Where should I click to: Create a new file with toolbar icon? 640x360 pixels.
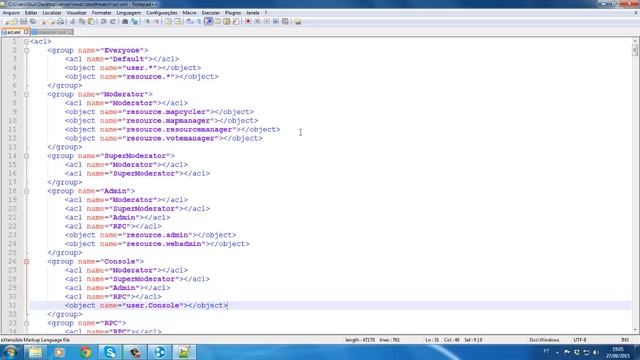(5, 21)
